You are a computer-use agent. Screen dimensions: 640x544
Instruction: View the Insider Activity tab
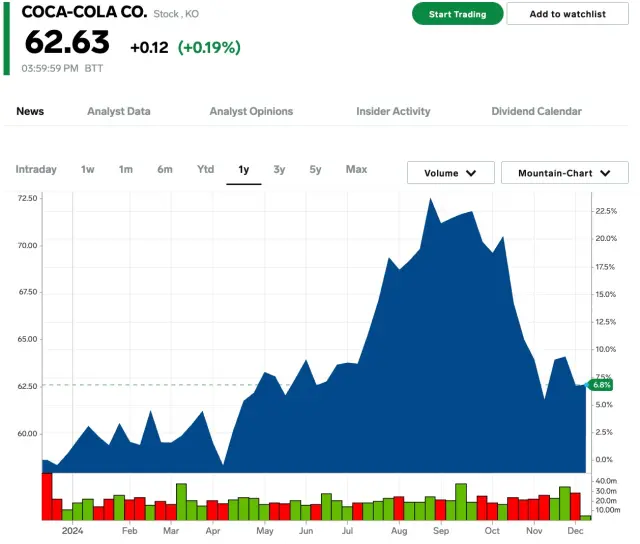tap(393, 111)
